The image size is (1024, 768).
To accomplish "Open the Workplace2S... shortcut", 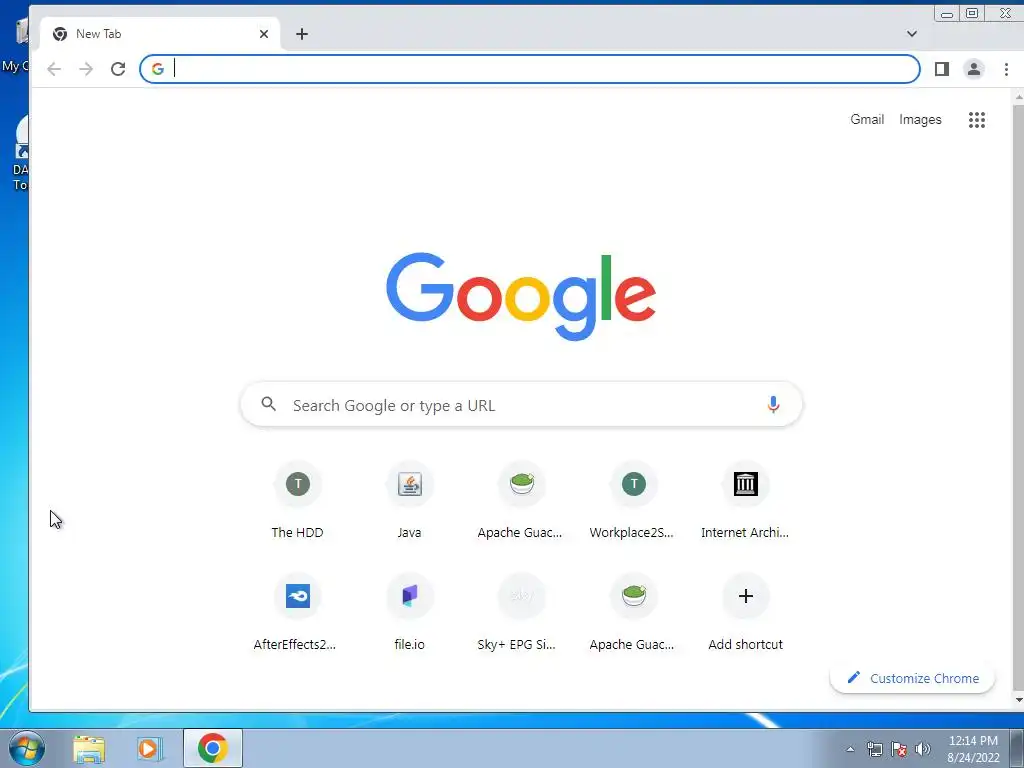I will [x=633, y=501].
